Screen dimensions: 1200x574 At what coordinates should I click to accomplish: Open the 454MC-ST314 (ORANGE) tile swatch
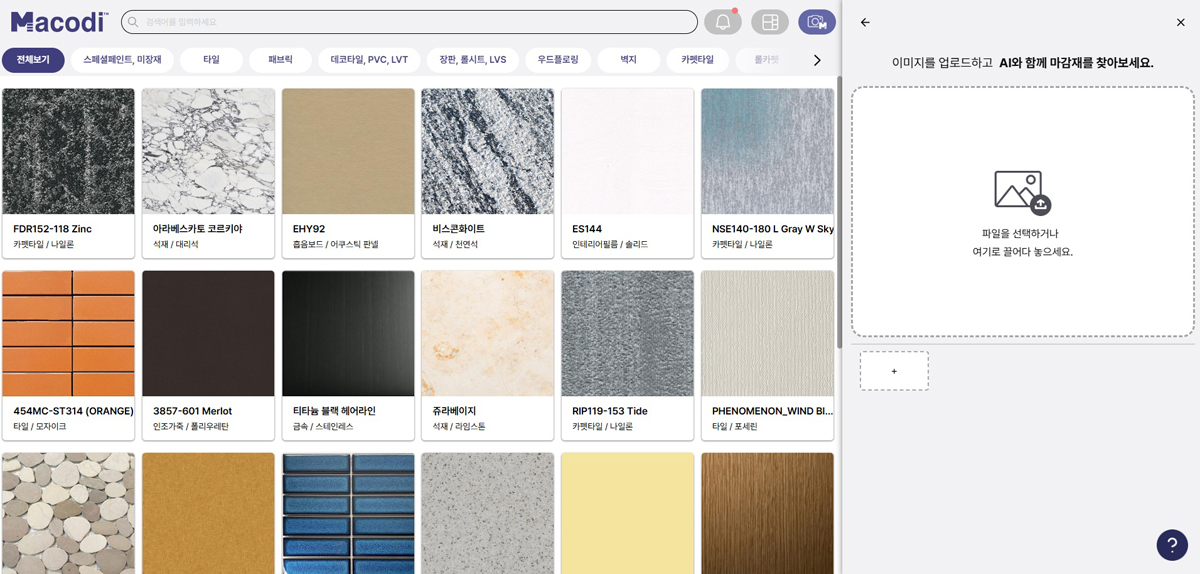(x=68, y=333)
